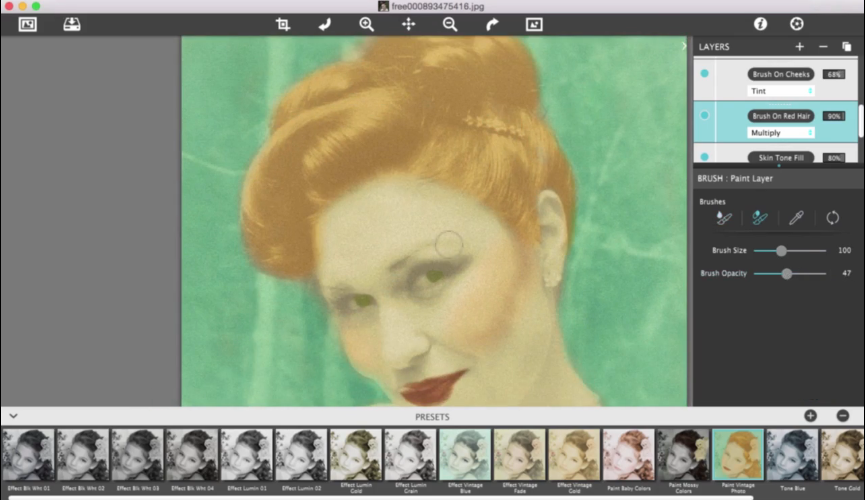Open the Multiply blend mode dropdown
Image resolution: width=865 pixels, height=500 pixels.
781,133
